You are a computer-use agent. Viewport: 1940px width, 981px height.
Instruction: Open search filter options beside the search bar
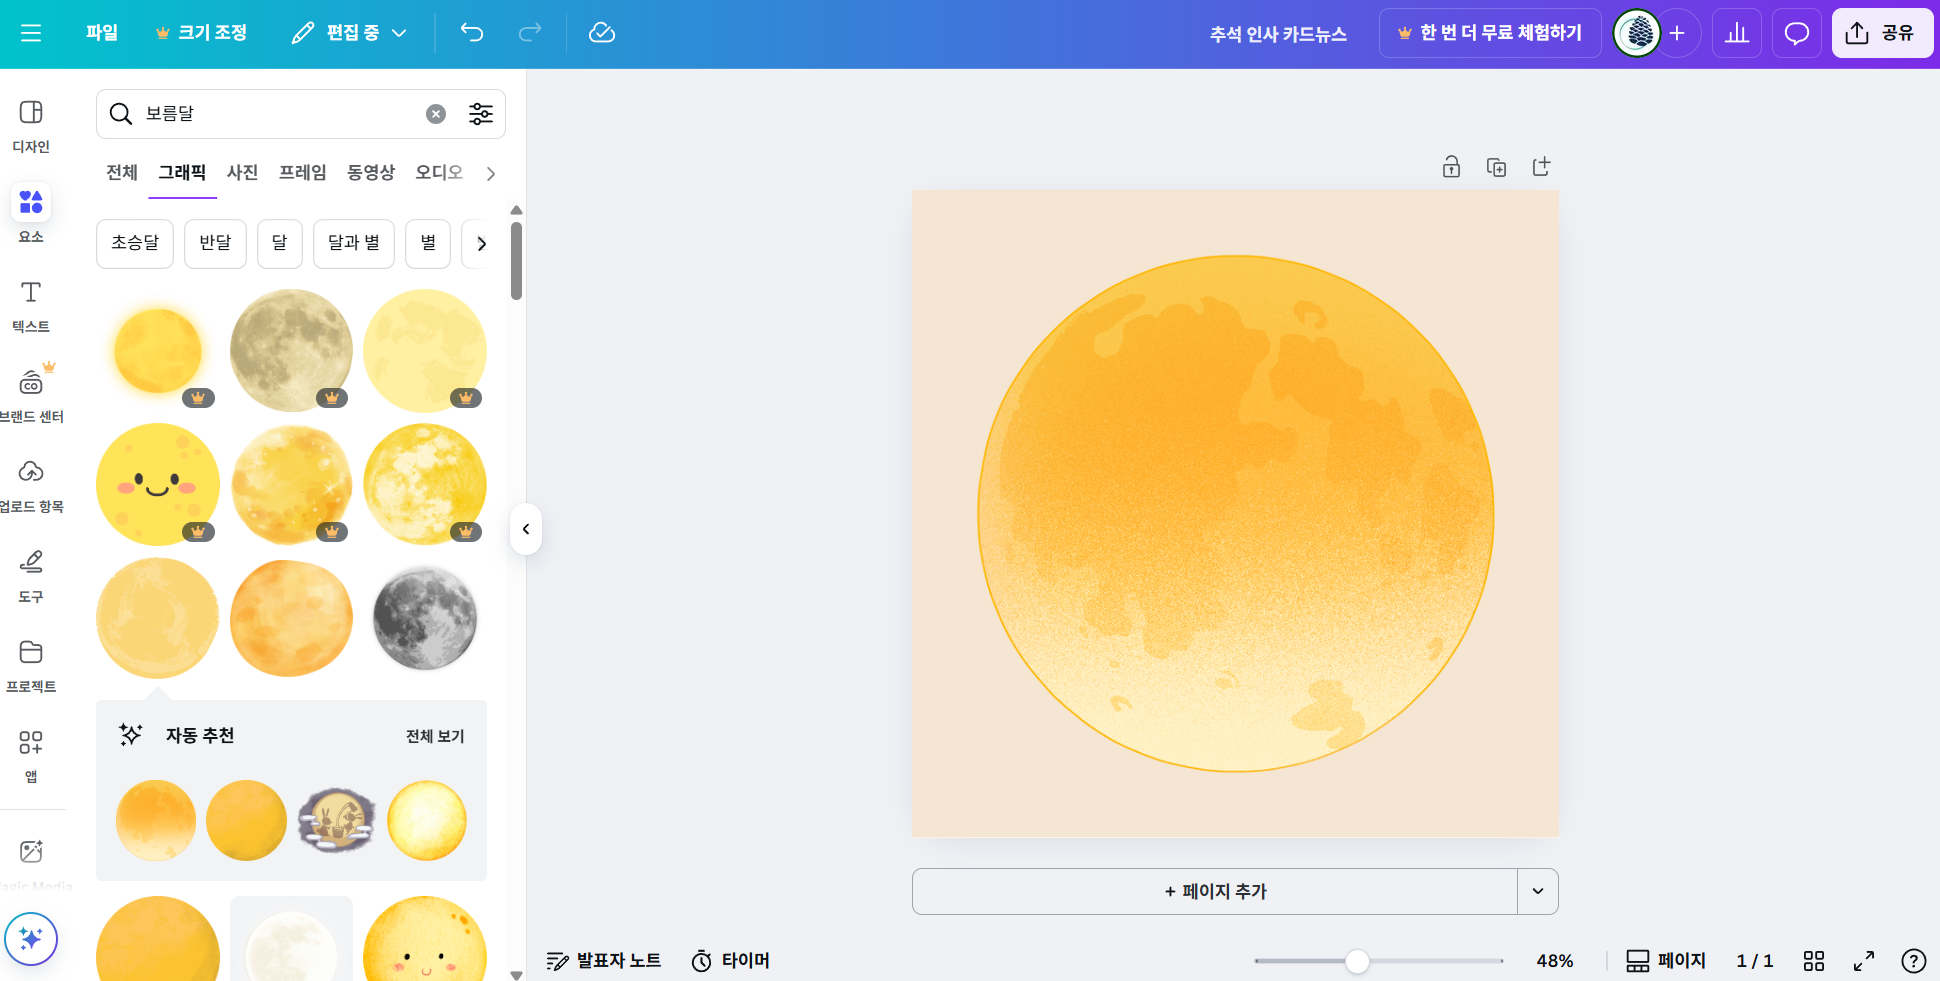click(x=481, y=113)
